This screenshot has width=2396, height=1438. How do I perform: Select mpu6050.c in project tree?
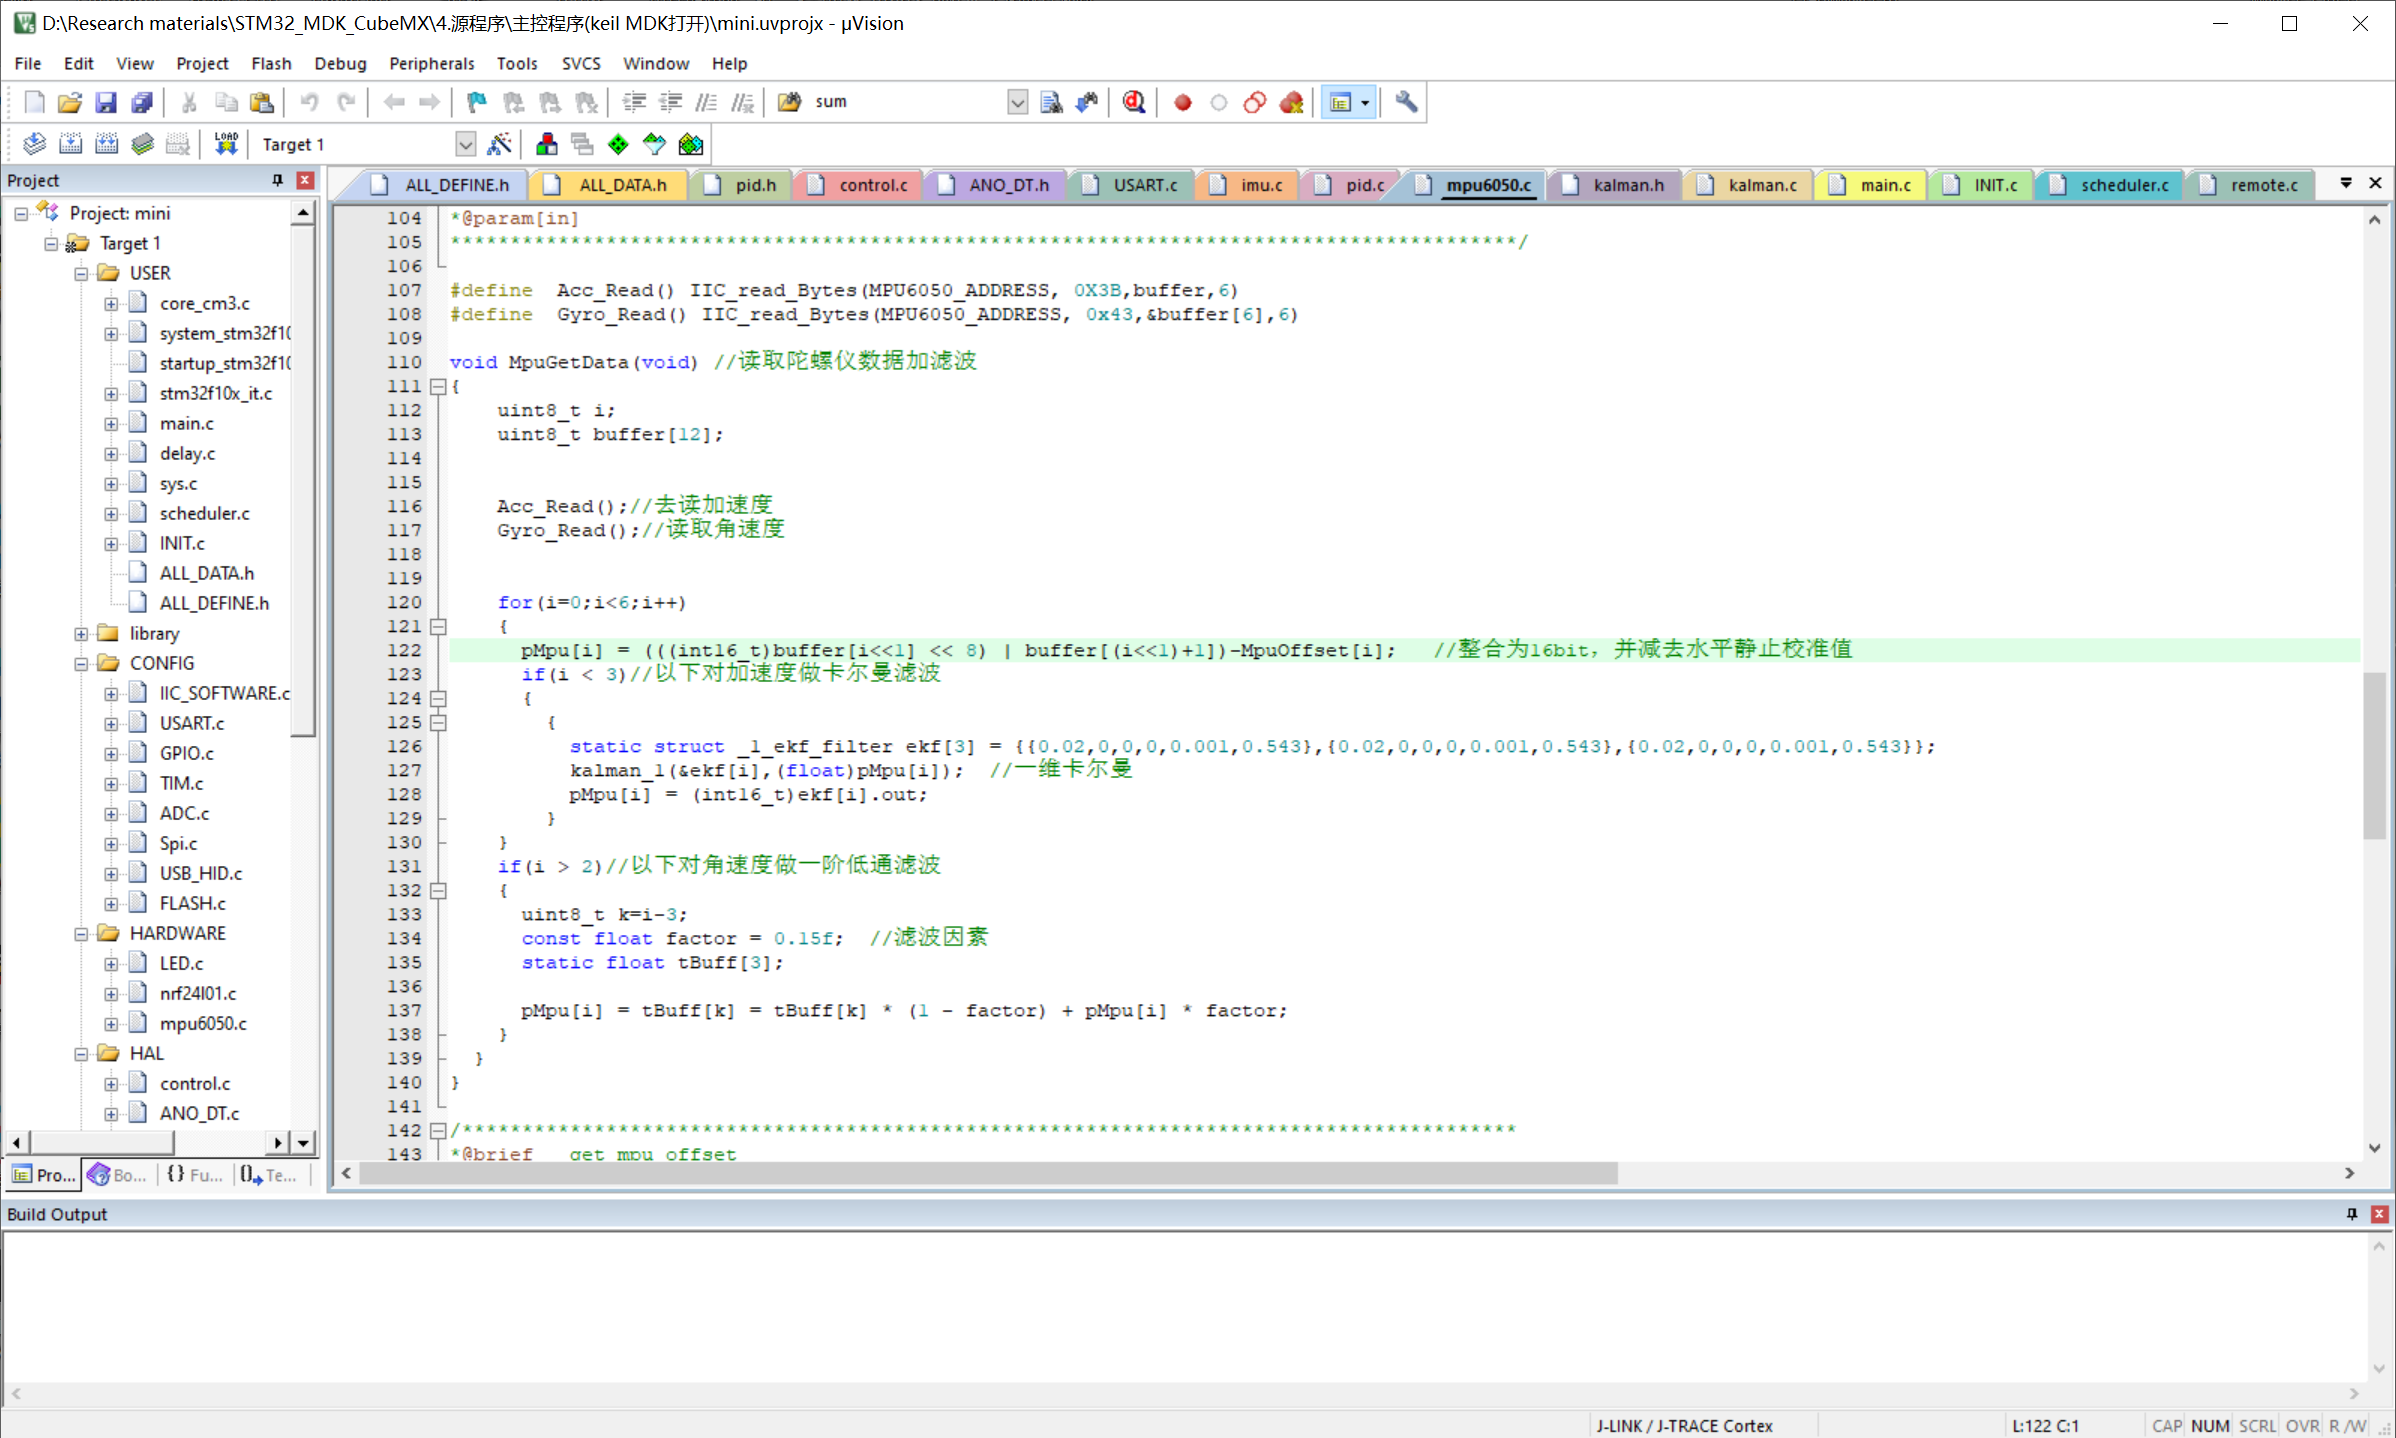coord(203,1023)
